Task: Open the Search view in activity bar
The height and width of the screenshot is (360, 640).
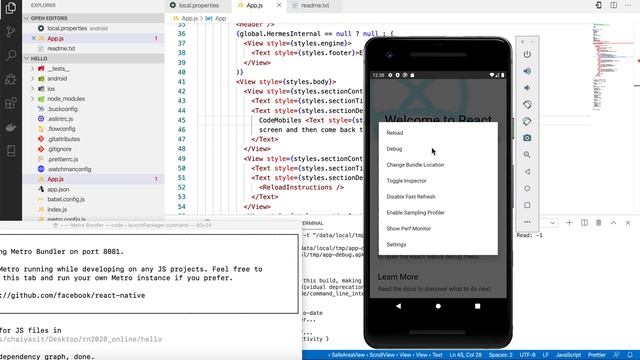Action: click(11, 55)
